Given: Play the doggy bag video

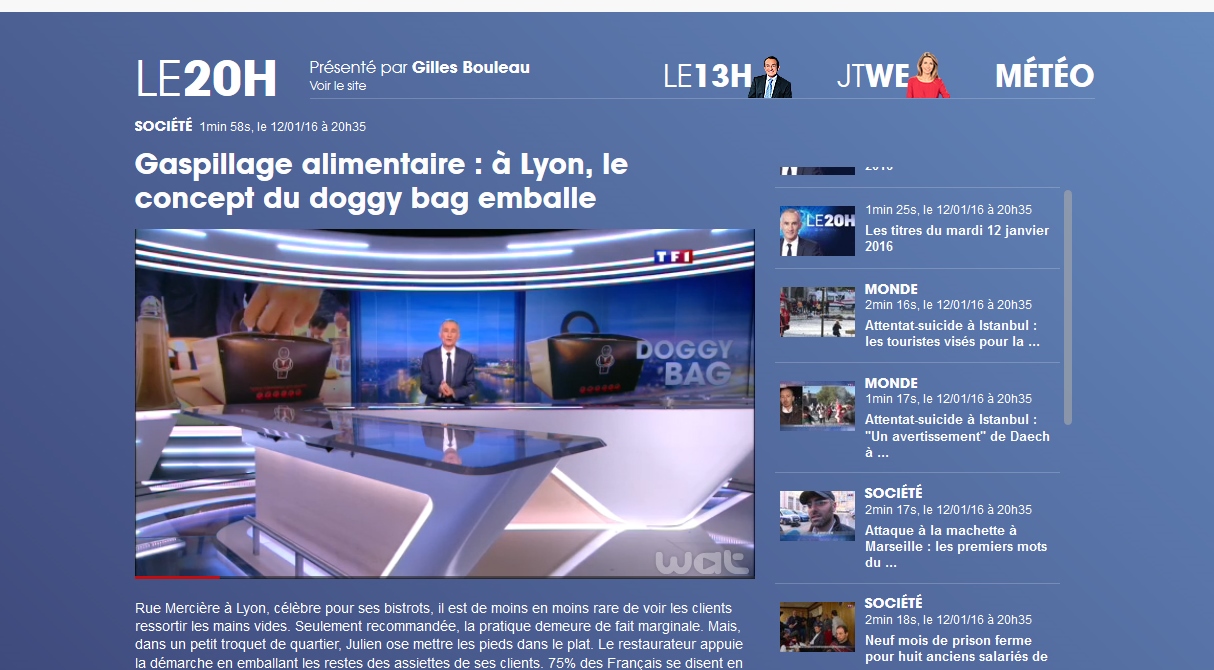Looking at the screenshot, I should pyautogui.click(x=444, y=402).
